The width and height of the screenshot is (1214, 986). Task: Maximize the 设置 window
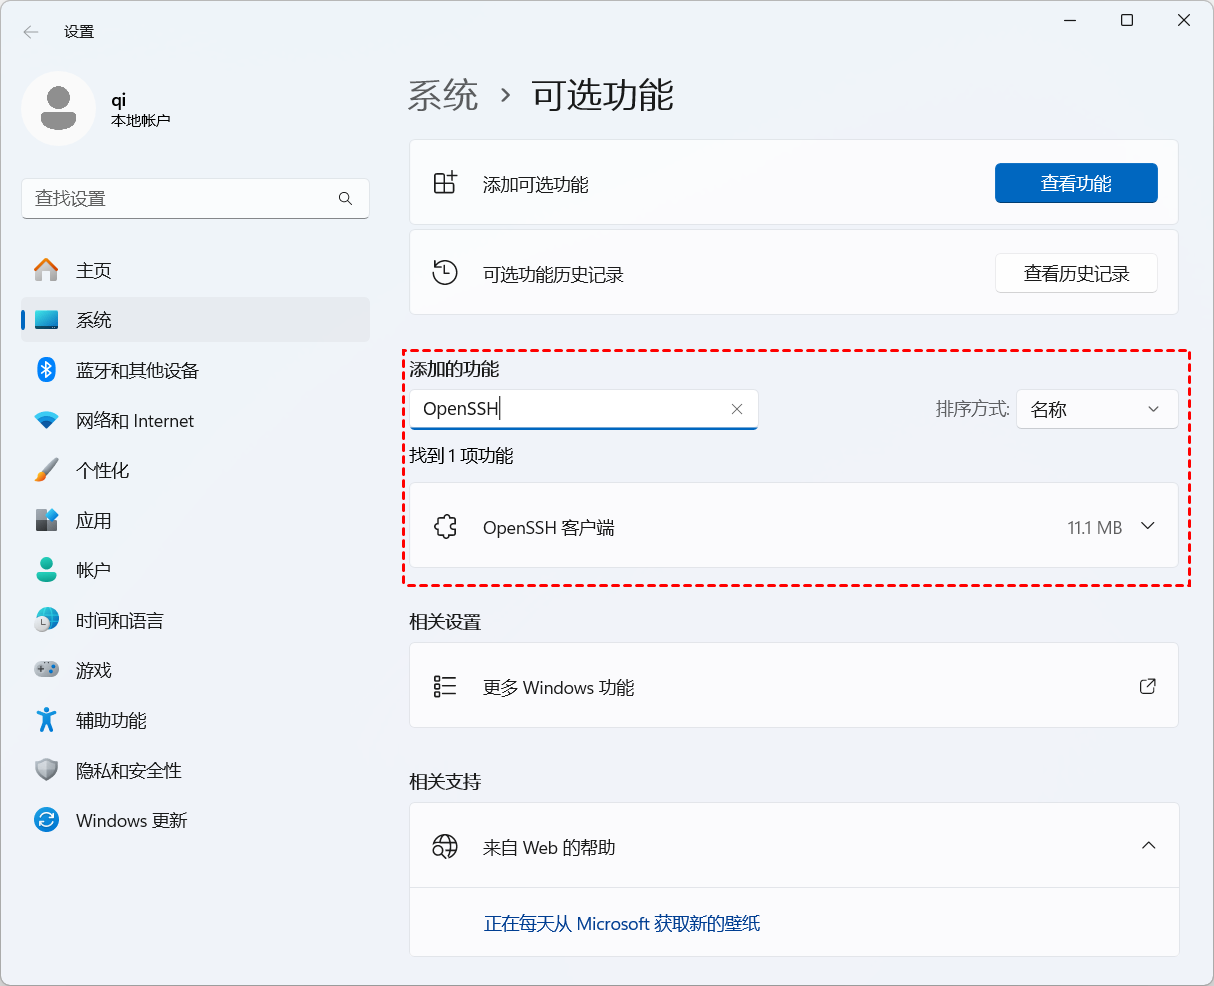click(1127, 20)
